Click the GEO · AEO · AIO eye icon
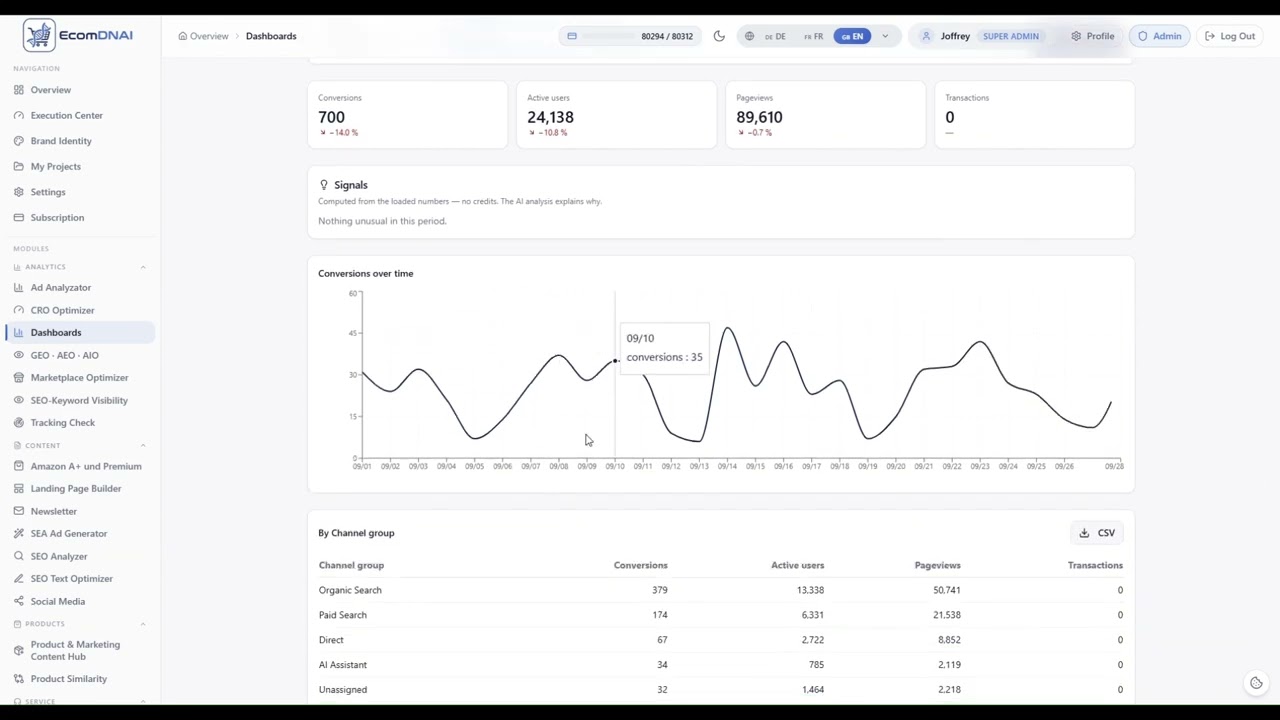 (x=19, y=355)
